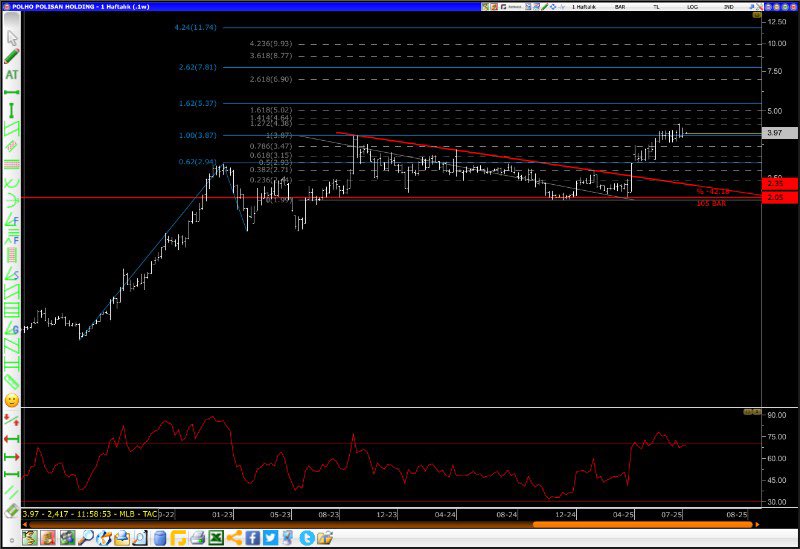800x549 pixels.
Task: Click the printer icon in bottom toolbar
Action: tap(197, 538)
